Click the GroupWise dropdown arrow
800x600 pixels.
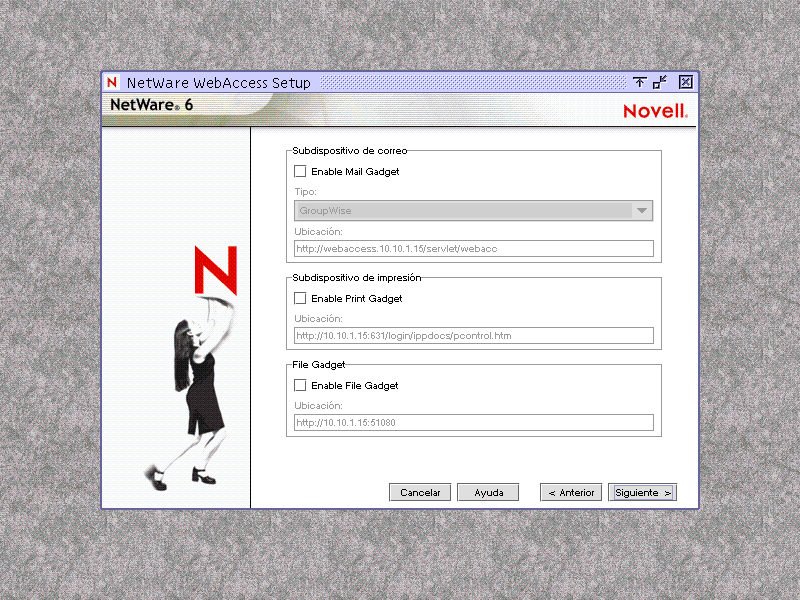pyautogui.click(x=643, y=211)
